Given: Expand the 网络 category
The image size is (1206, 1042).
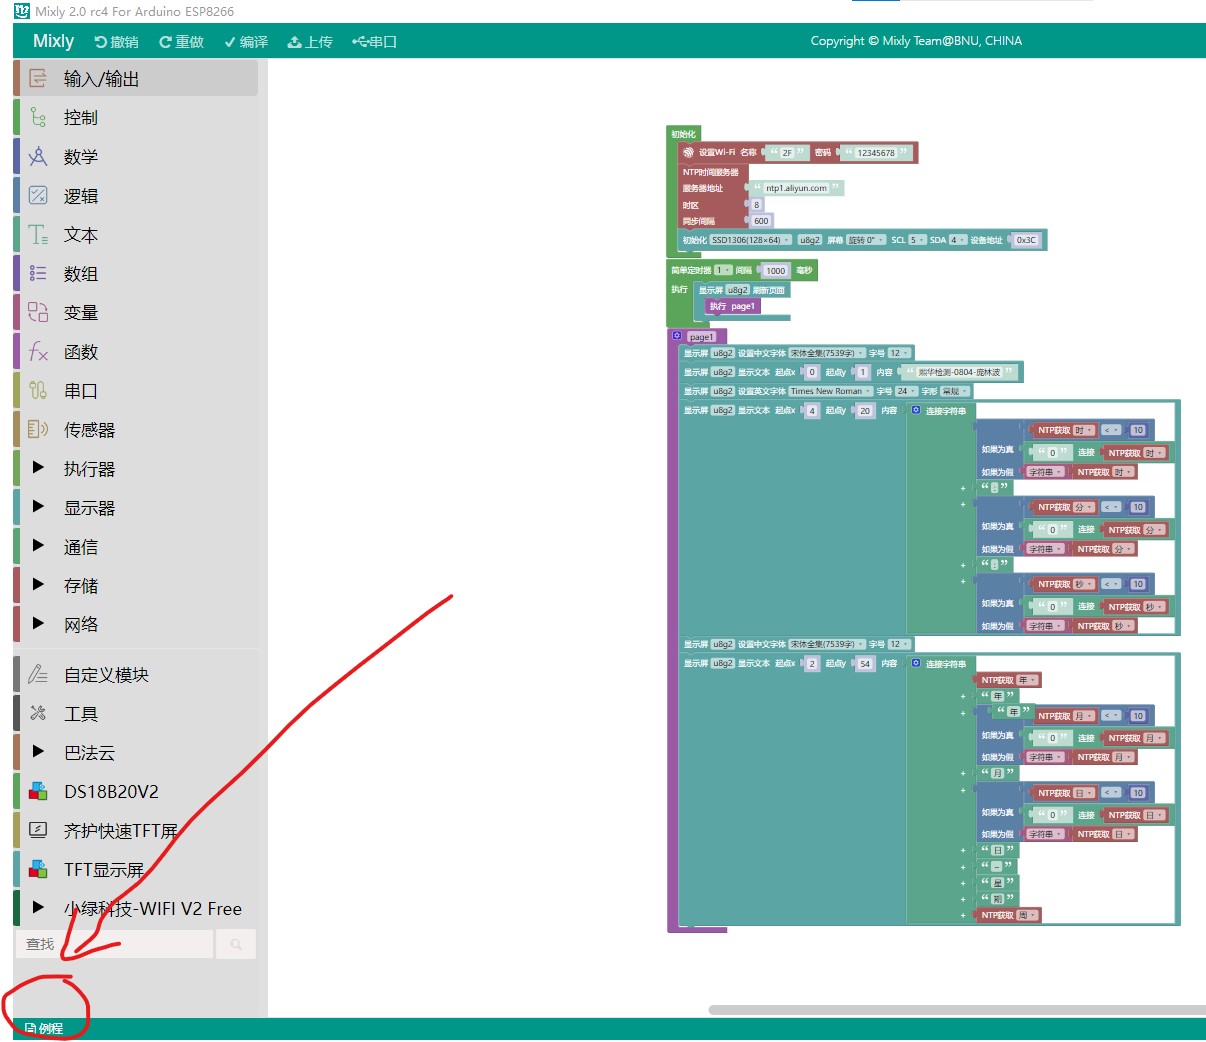Looking at the screenshot, I should click(136, 624).
